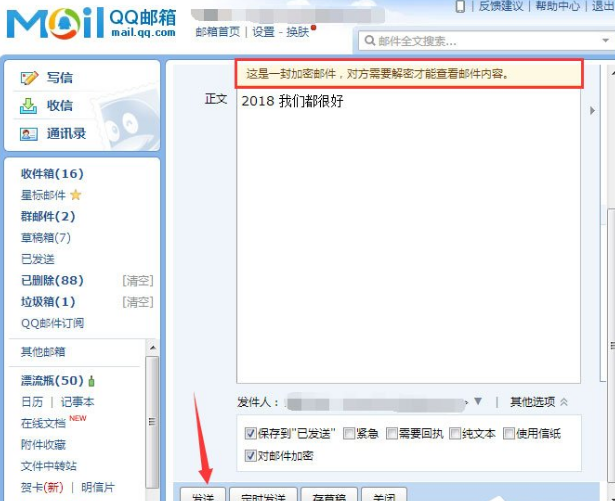Open the 草稿箱(7) folder
Screen dimensions: 615x501
coord(45,238)
